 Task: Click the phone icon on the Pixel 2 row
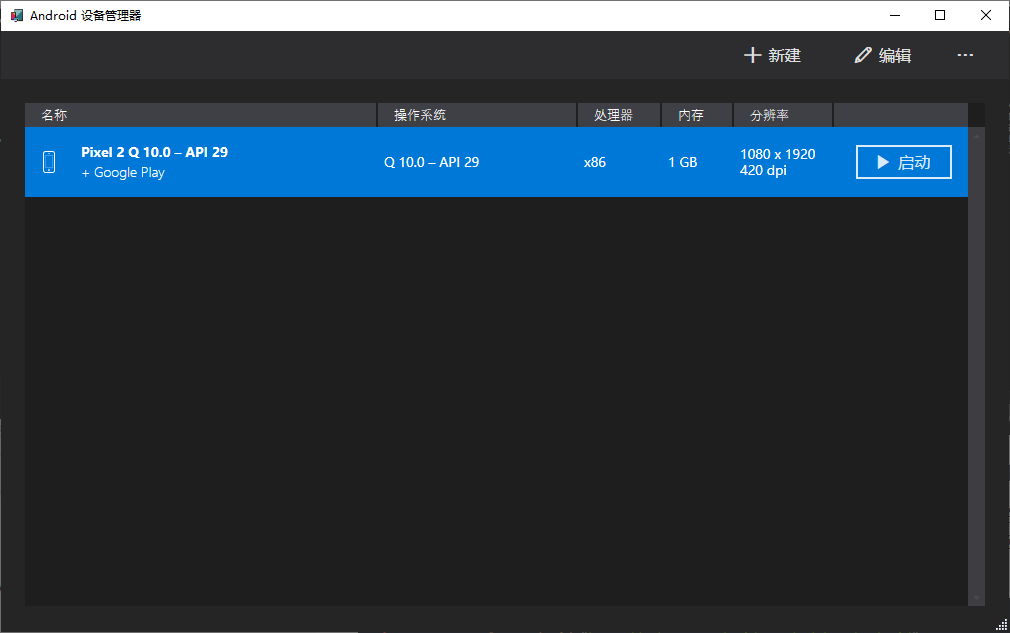click(x=49, y=161)
